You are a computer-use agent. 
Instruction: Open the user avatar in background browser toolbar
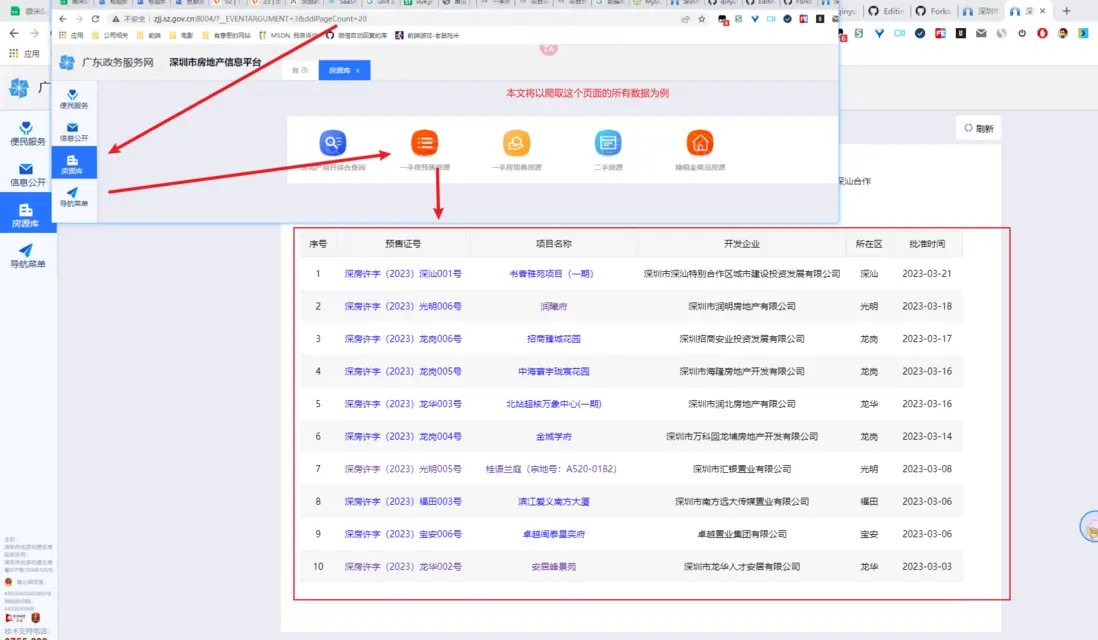click(1063, 33)
